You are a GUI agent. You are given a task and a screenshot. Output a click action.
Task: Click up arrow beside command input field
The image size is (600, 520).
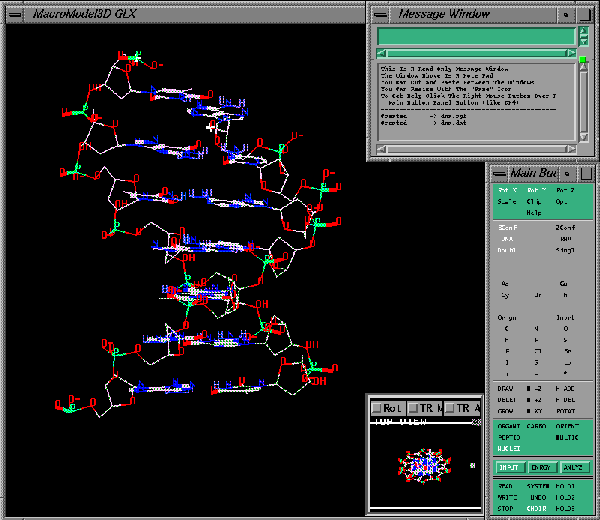click(584, 31)
